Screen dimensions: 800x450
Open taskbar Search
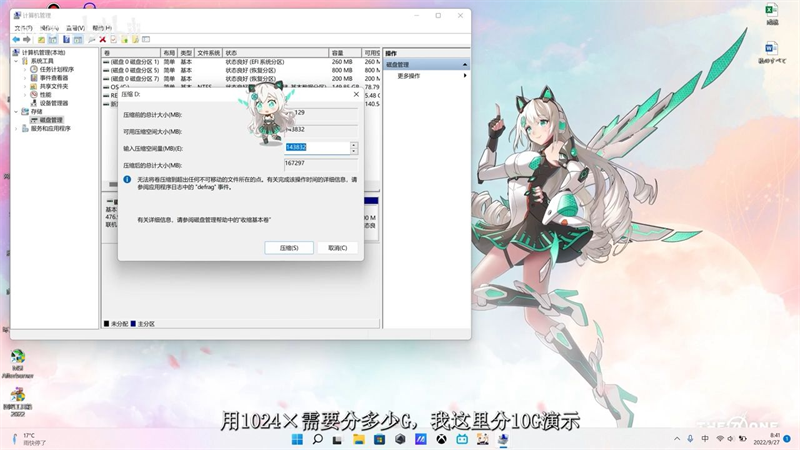317,439
